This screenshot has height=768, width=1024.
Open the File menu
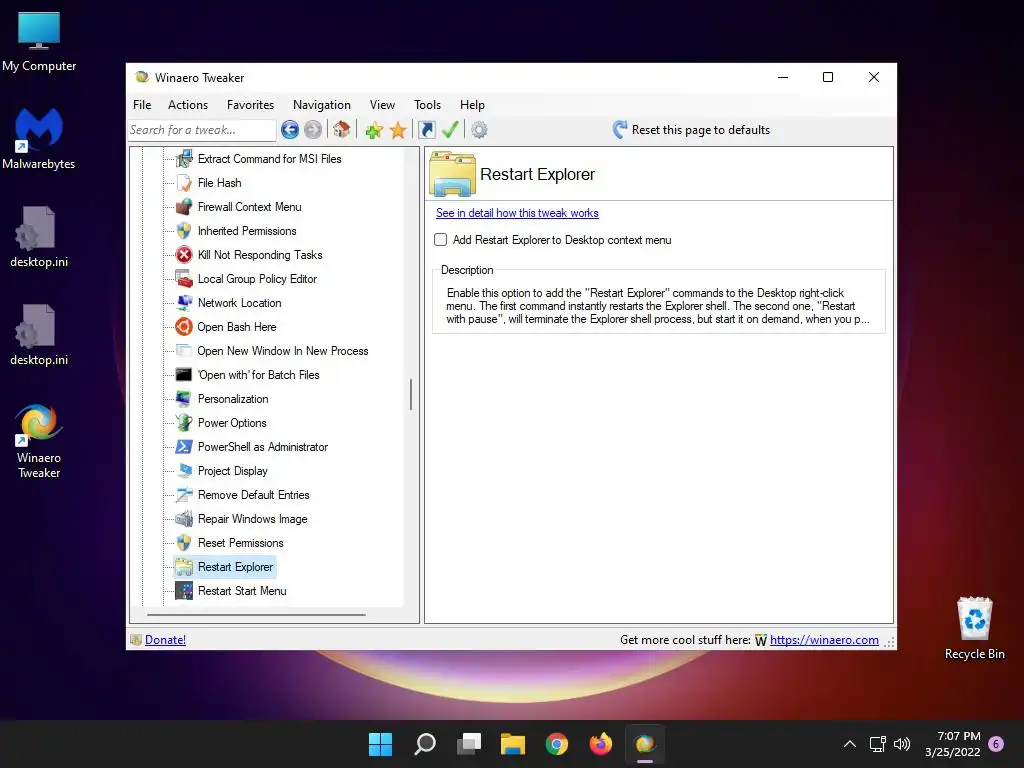tap(142, 104)
